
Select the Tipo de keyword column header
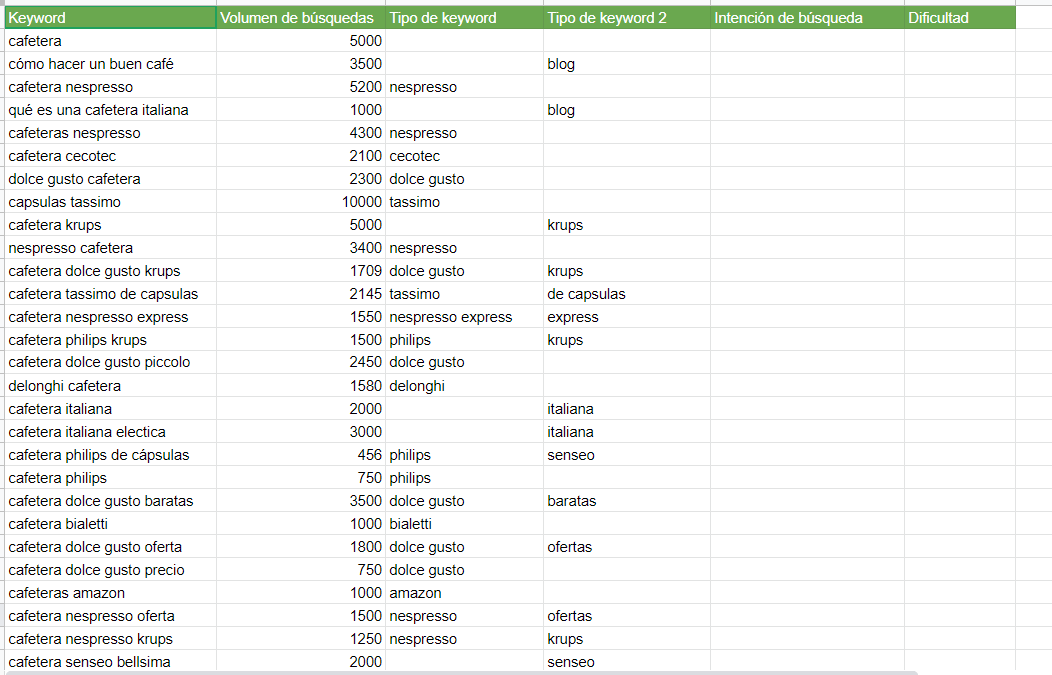pos(462,16)
